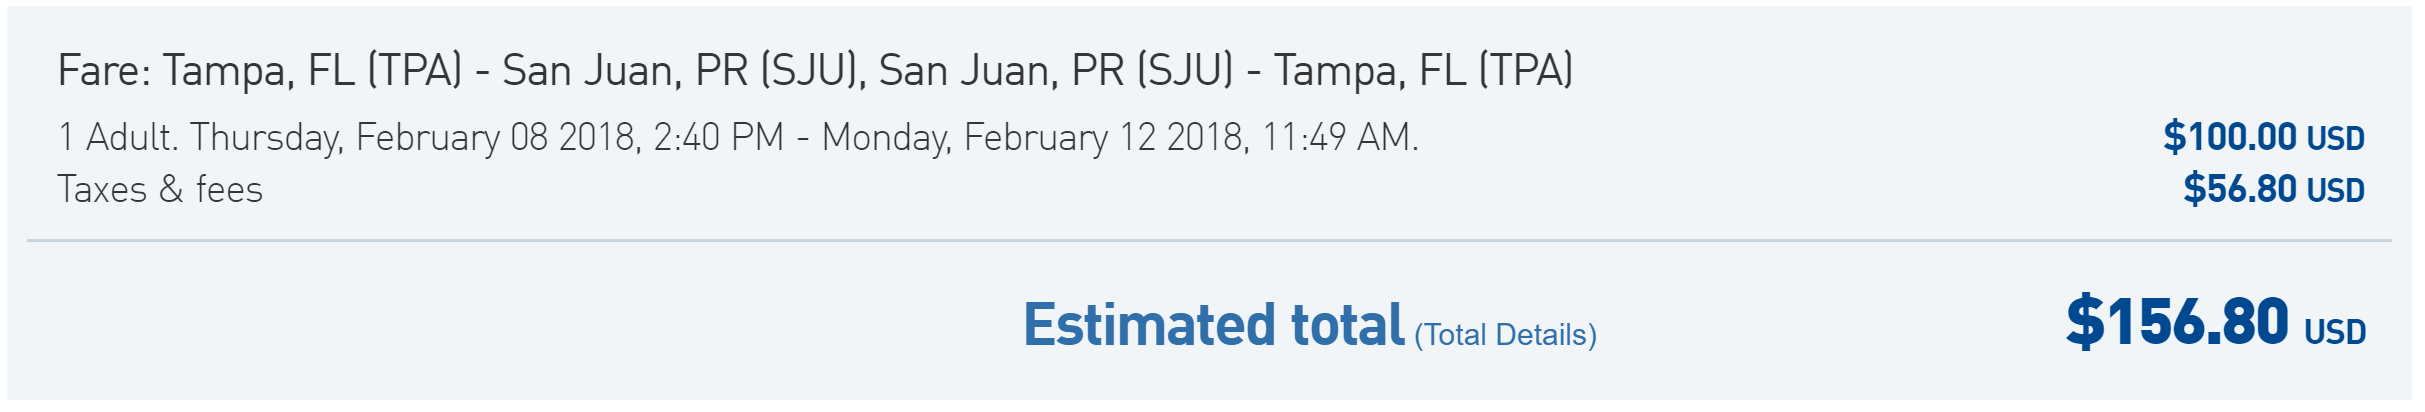2425x412 pixels.
Task: Click the Thursday, February 08 2018 departure date
Action: (414, 137)
